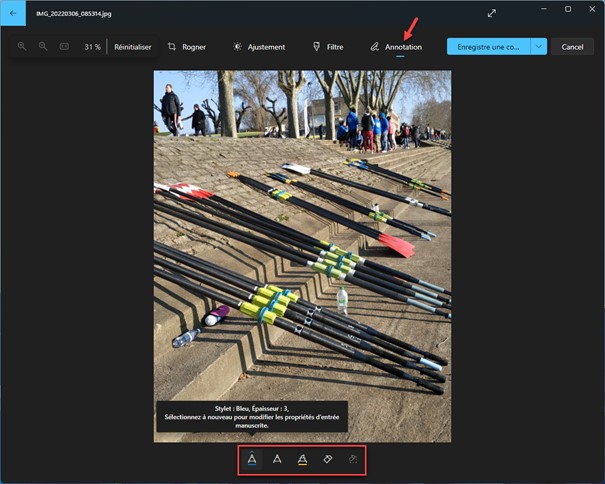Viewport: 605px width, 484px height.
Task: Click the fit to window icon
Action: point(64,47)
